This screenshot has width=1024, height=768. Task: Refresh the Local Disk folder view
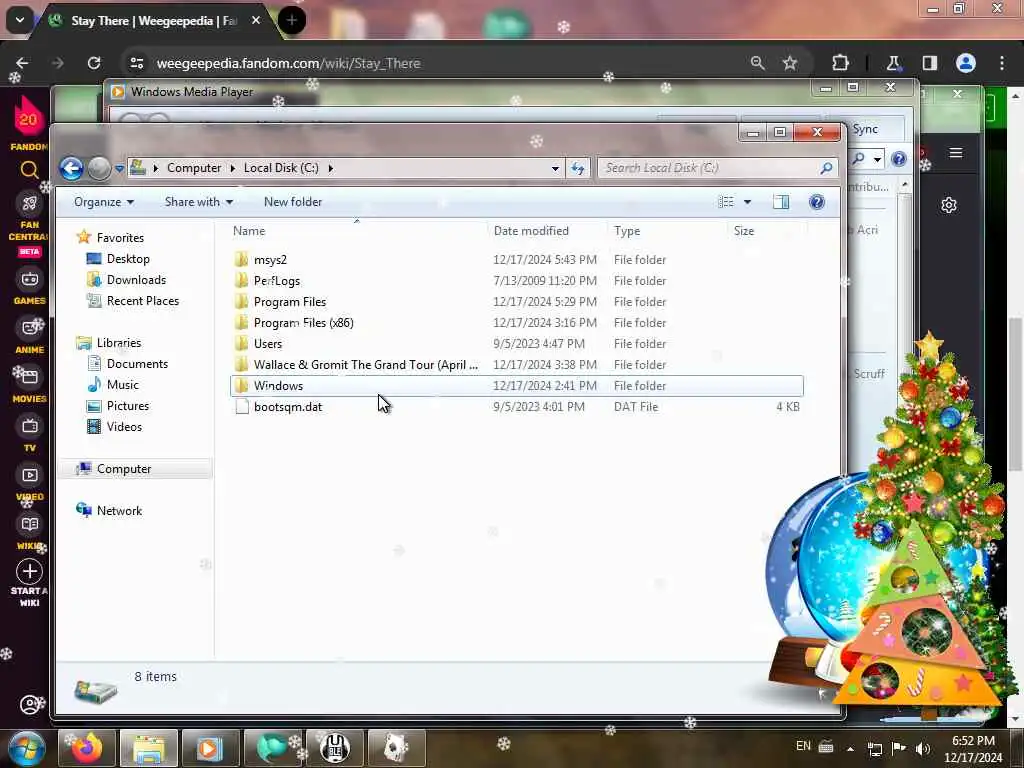(578, 168)
